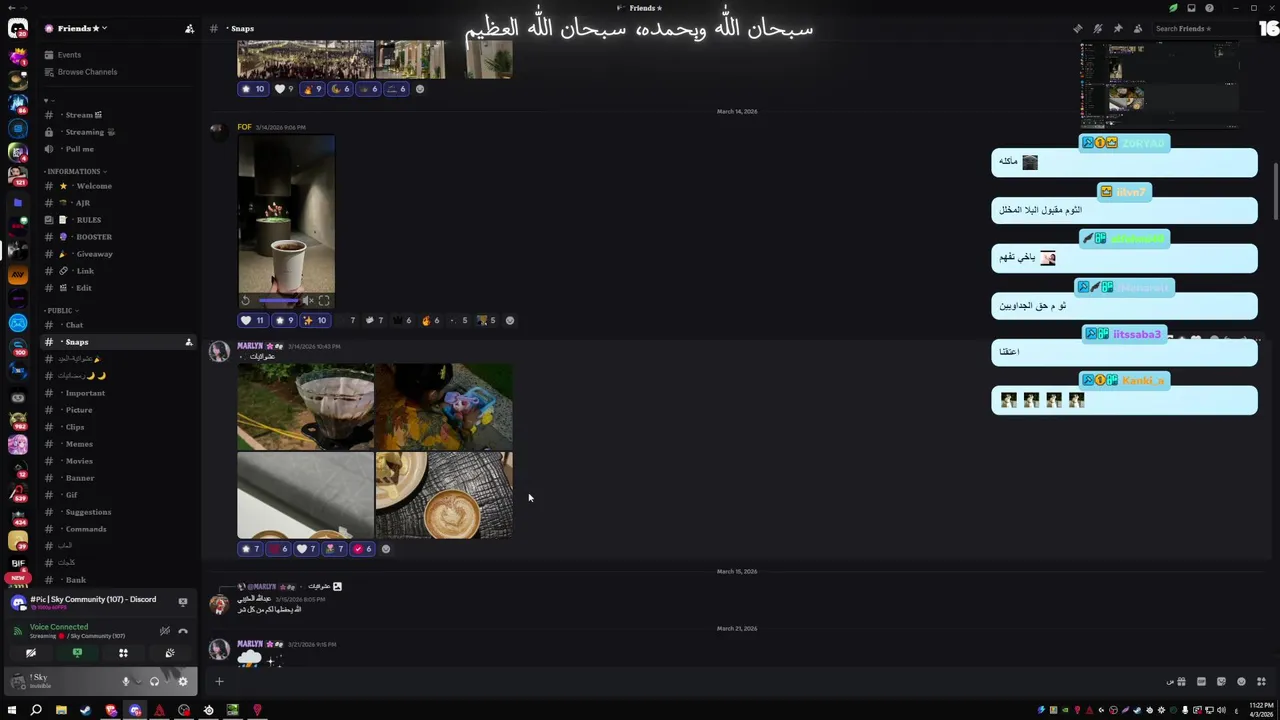This screenshot has width=1280, height=720.
Task: Open Events in the sidebar
Action: coord(118,55)
